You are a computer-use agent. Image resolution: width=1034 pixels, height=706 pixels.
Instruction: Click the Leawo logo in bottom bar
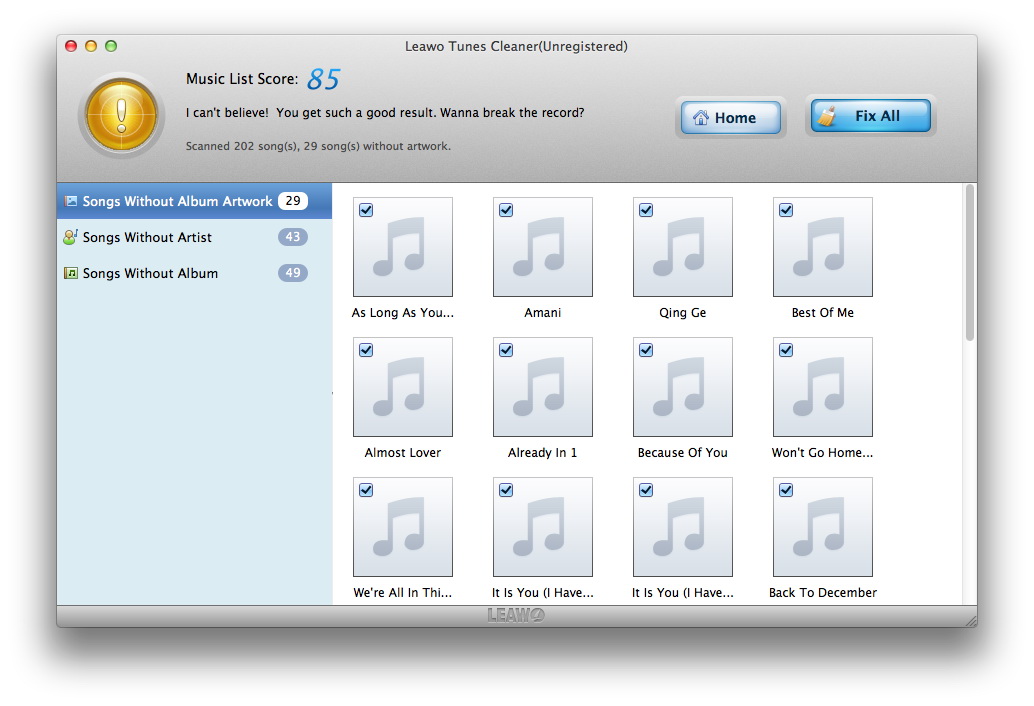tap(516, 616)
